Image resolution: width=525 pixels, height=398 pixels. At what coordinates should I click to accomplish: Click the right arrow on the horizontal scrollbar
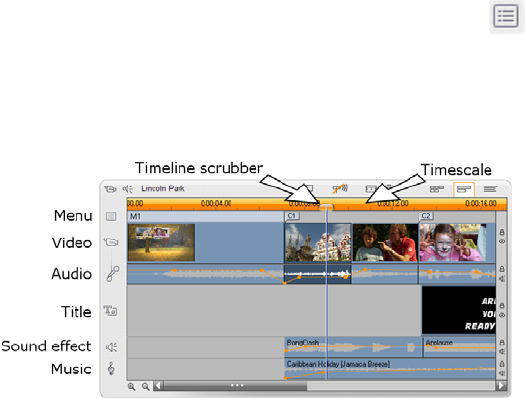pyautogui.click(x=501, y=386)
